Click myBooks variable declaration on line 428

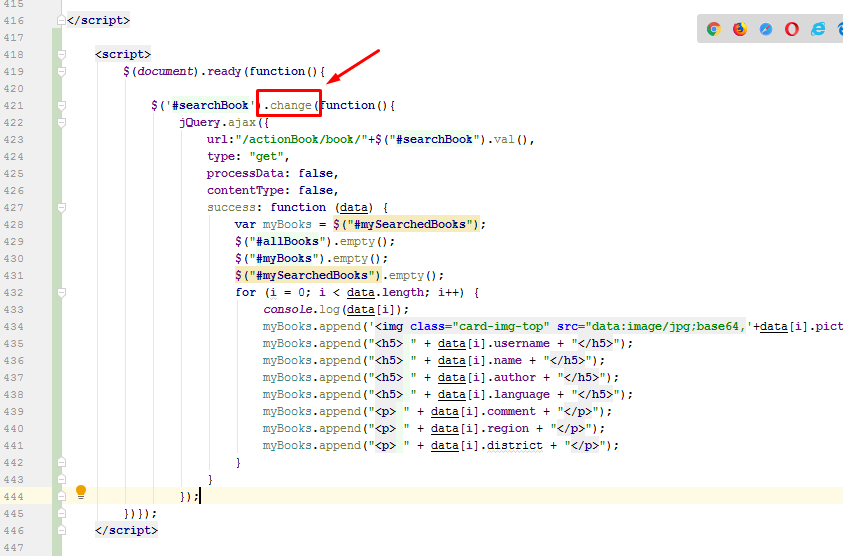point(287,224)
